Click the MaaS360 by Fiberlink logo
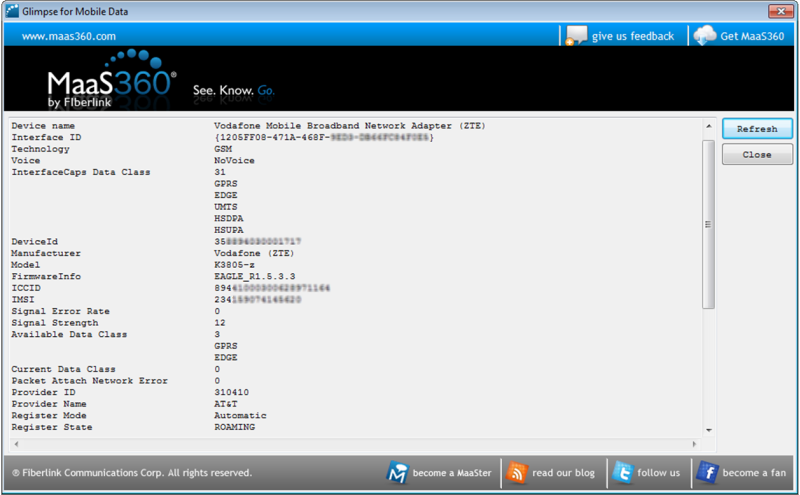 (x=112, y=79)
